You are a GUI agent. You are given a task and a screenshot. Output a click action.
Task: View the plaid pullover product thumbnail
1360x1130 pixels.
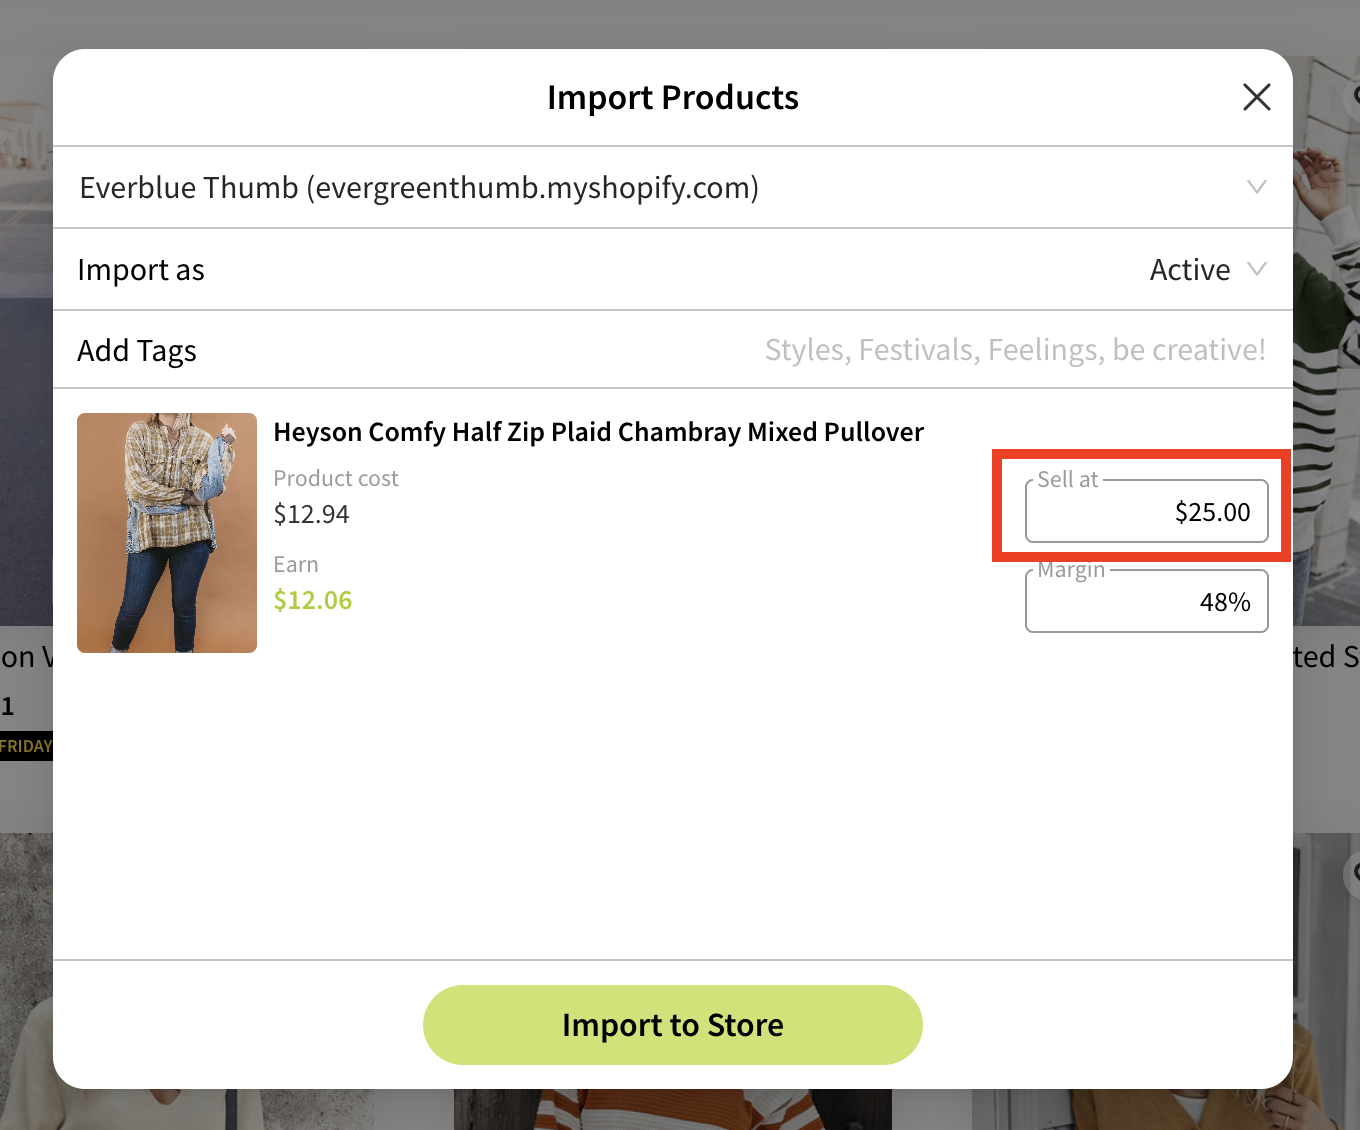(x=166, y=533)
